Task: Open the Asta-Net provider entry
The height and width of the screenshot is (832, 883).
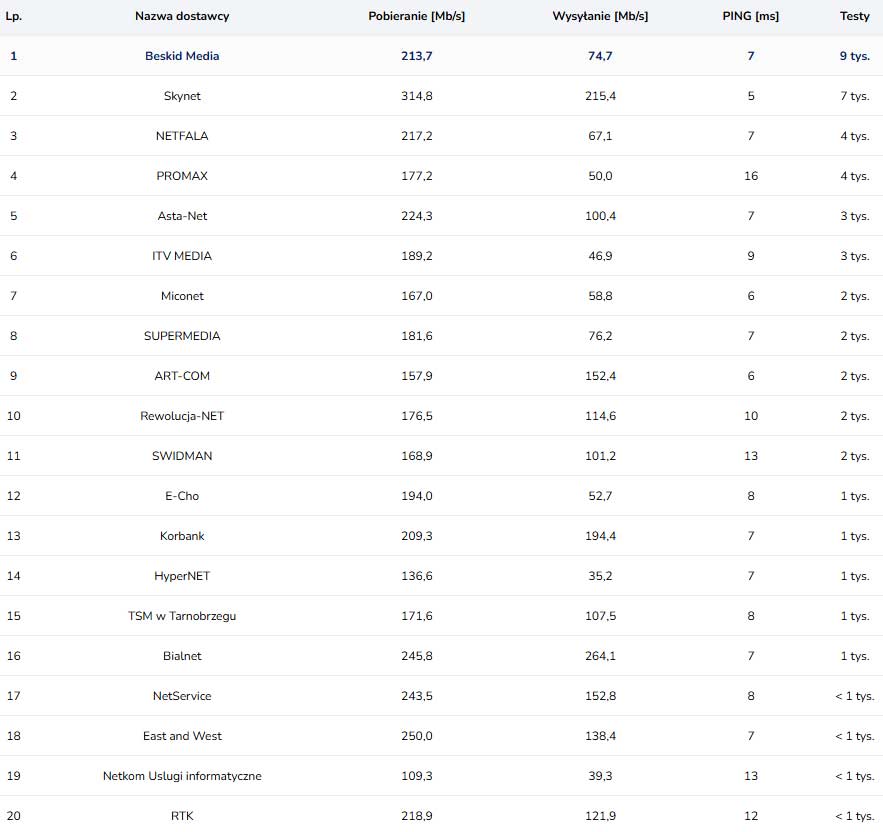Action: click(x=182, y=216)
